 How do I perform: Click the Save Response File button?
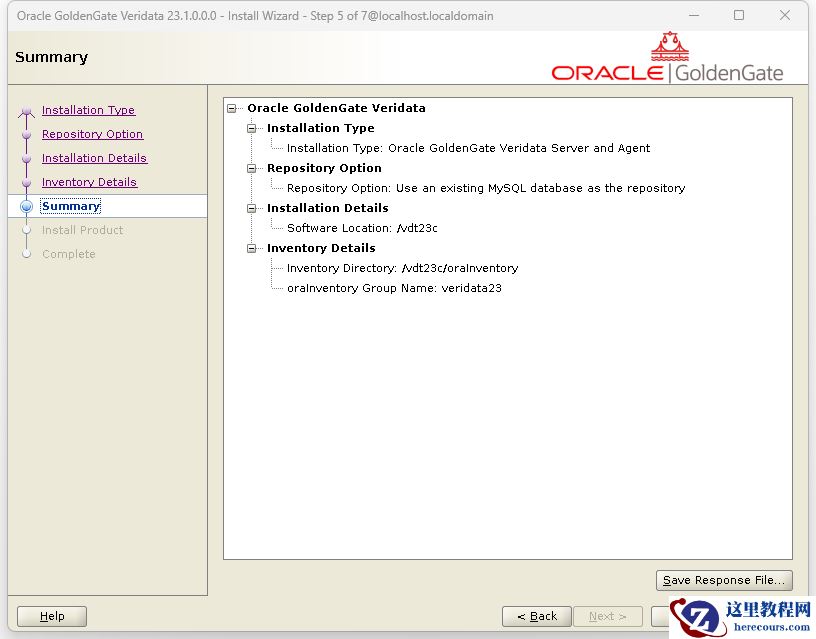click(x=724, y=580)
